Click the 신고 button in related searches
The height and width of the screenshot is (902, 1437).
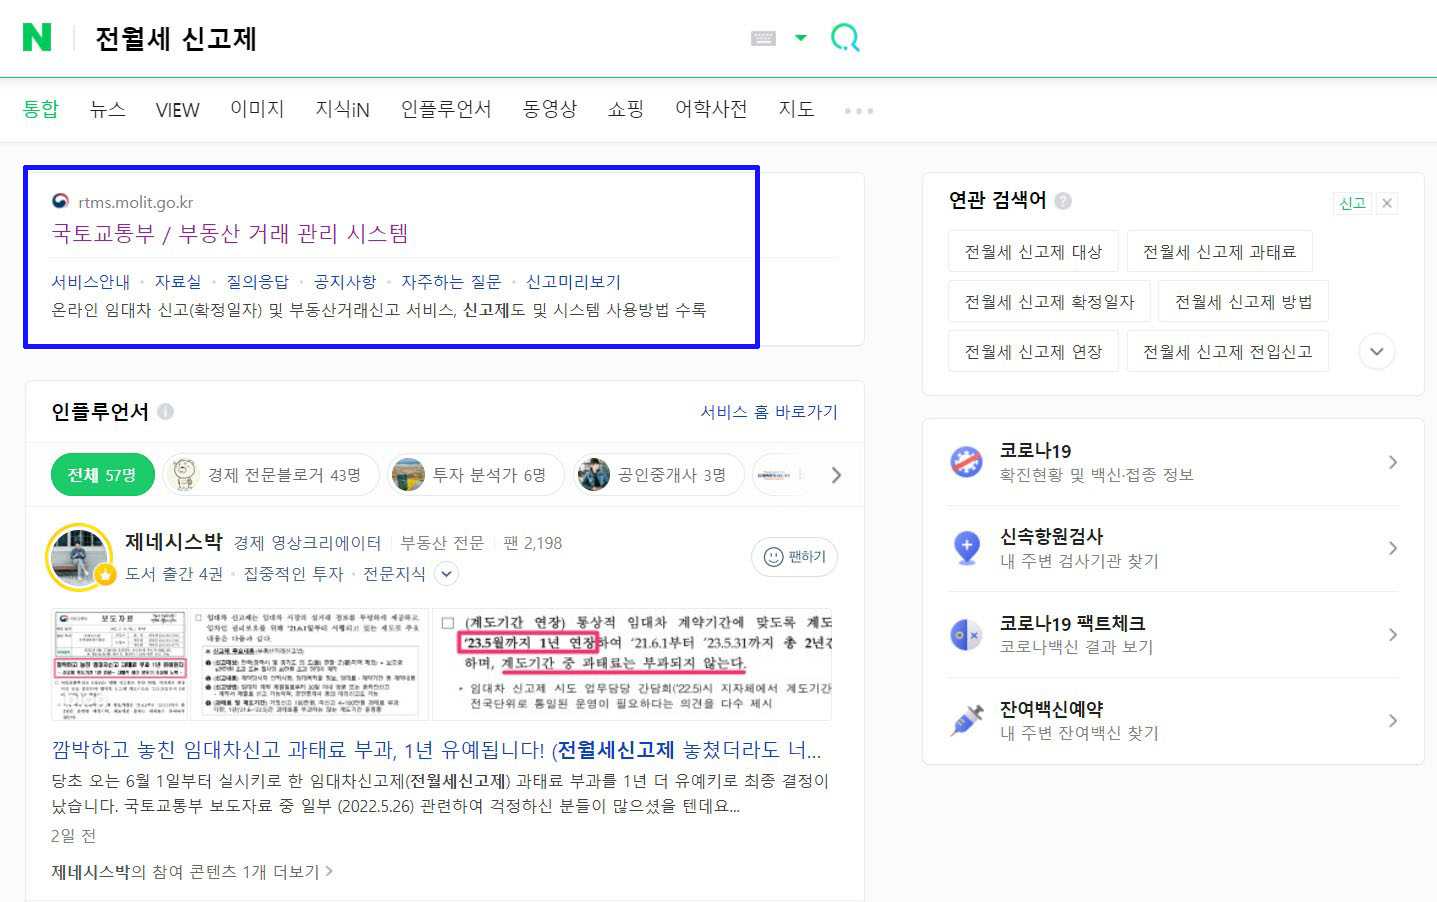coord(1353,203)
